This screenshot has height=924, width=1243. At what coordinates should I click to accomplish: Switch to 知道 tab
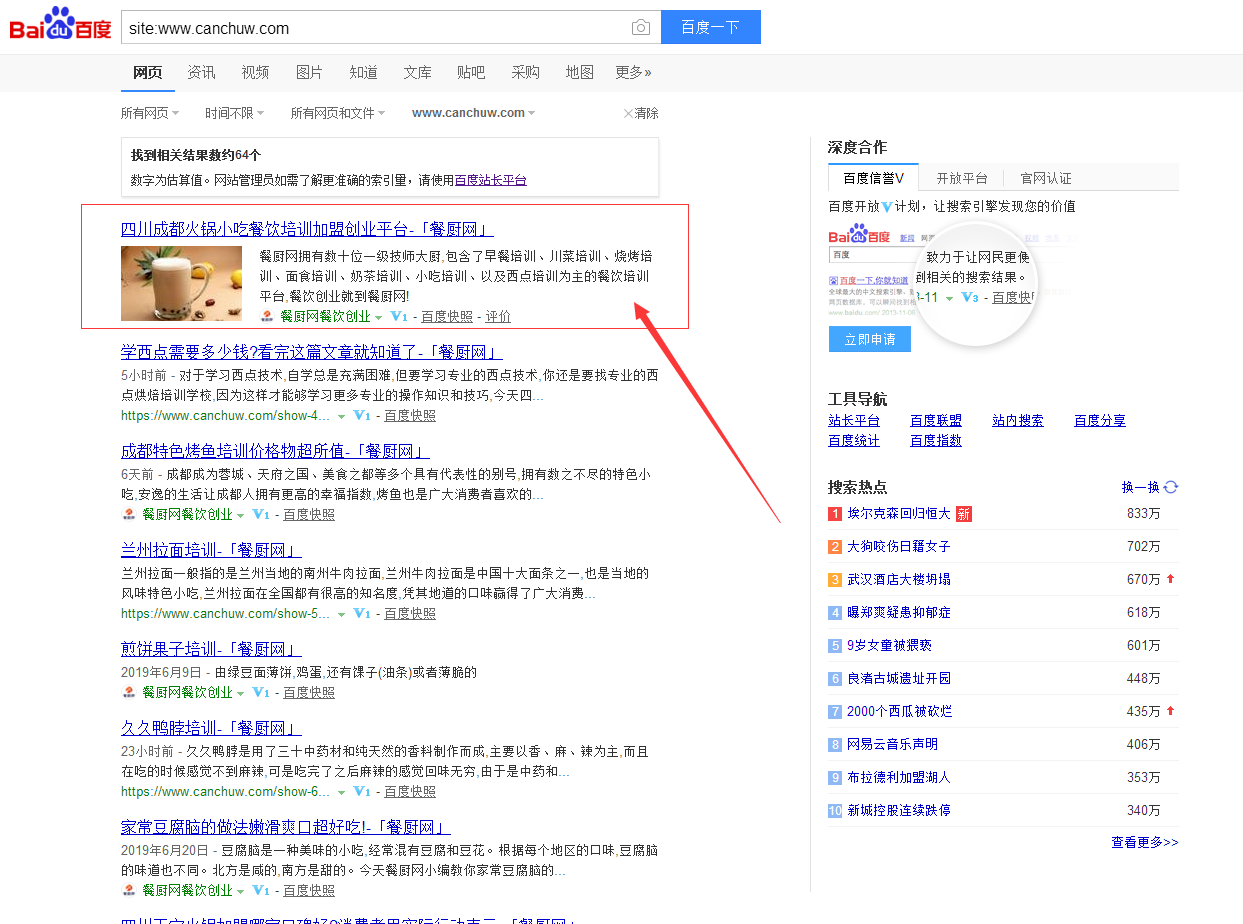pyautogui.click(x=363, y=72)
